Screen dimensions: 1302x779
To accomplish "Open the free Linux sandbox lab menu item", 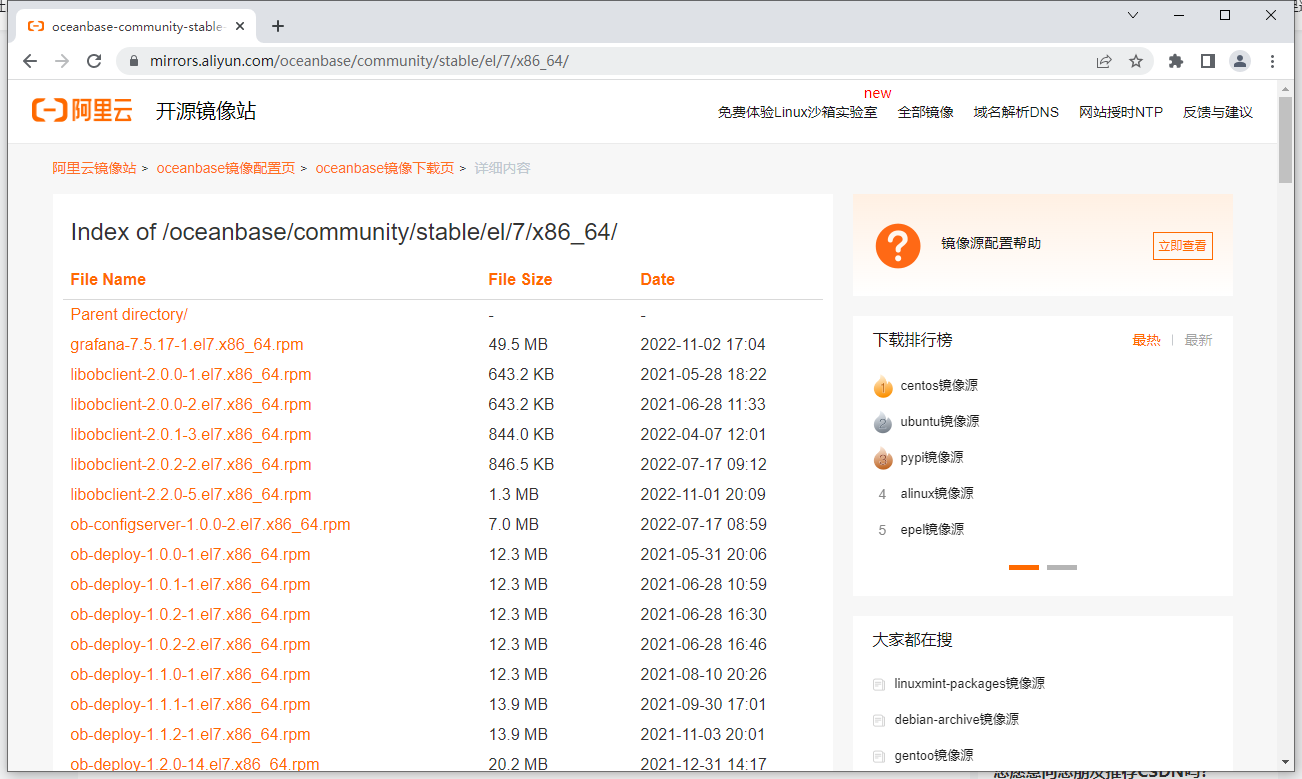I will pyautogui.click(x=797, y=112).
